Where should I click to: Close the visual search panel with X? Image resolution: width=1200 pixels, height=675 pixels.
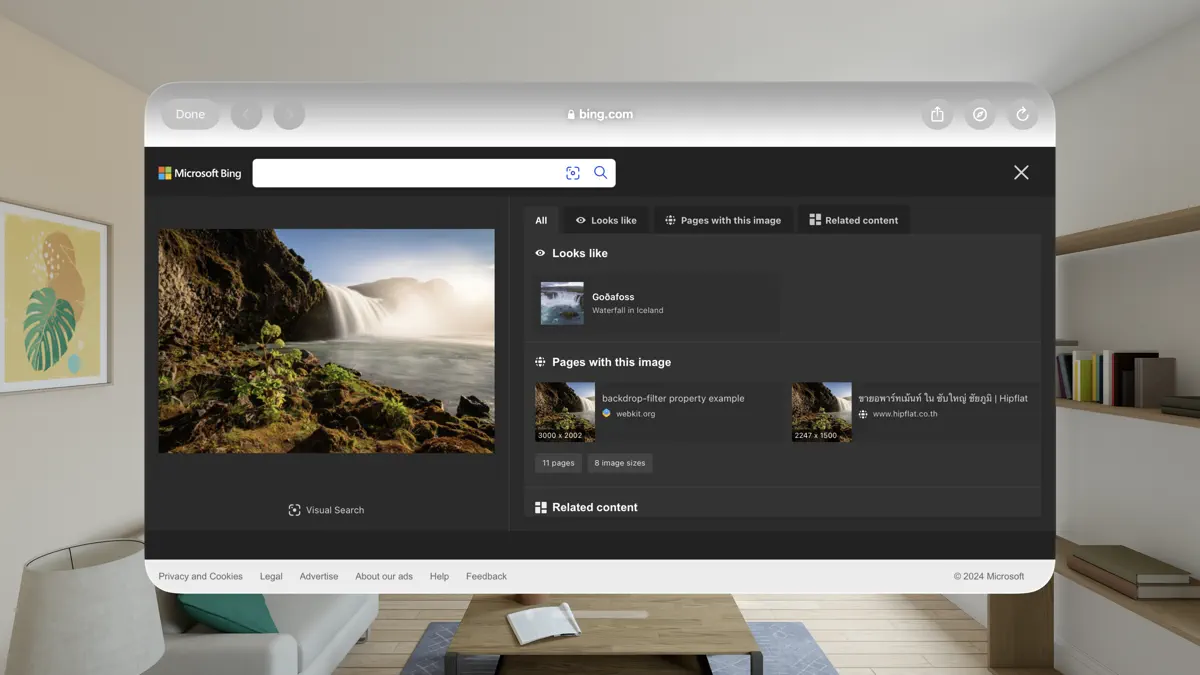[1021, 172]
